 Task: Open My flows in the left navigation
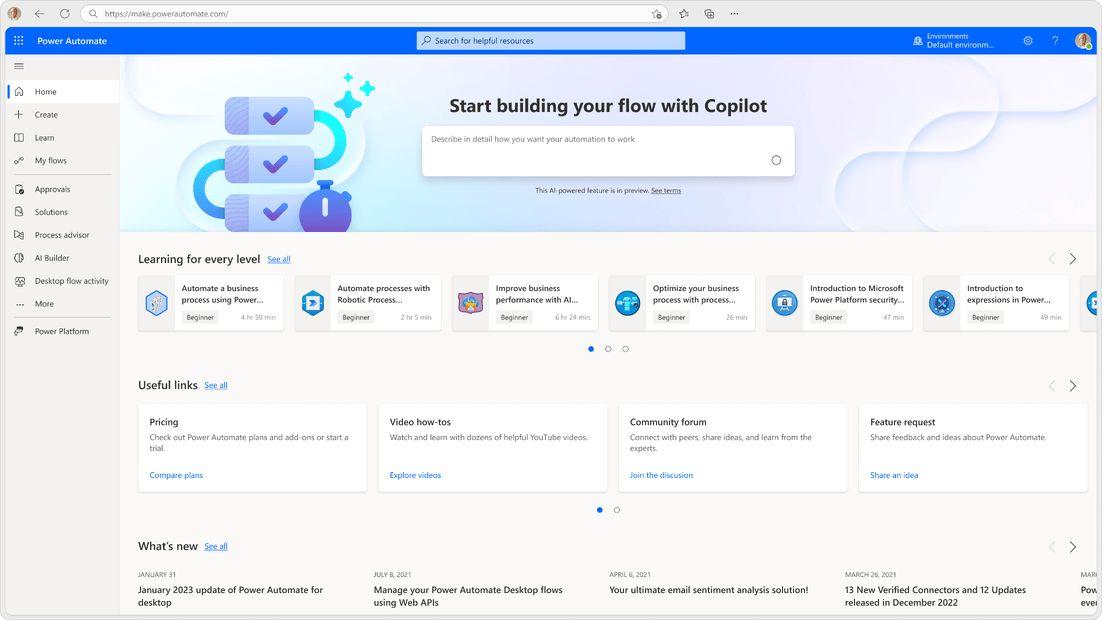click(63, 160)
